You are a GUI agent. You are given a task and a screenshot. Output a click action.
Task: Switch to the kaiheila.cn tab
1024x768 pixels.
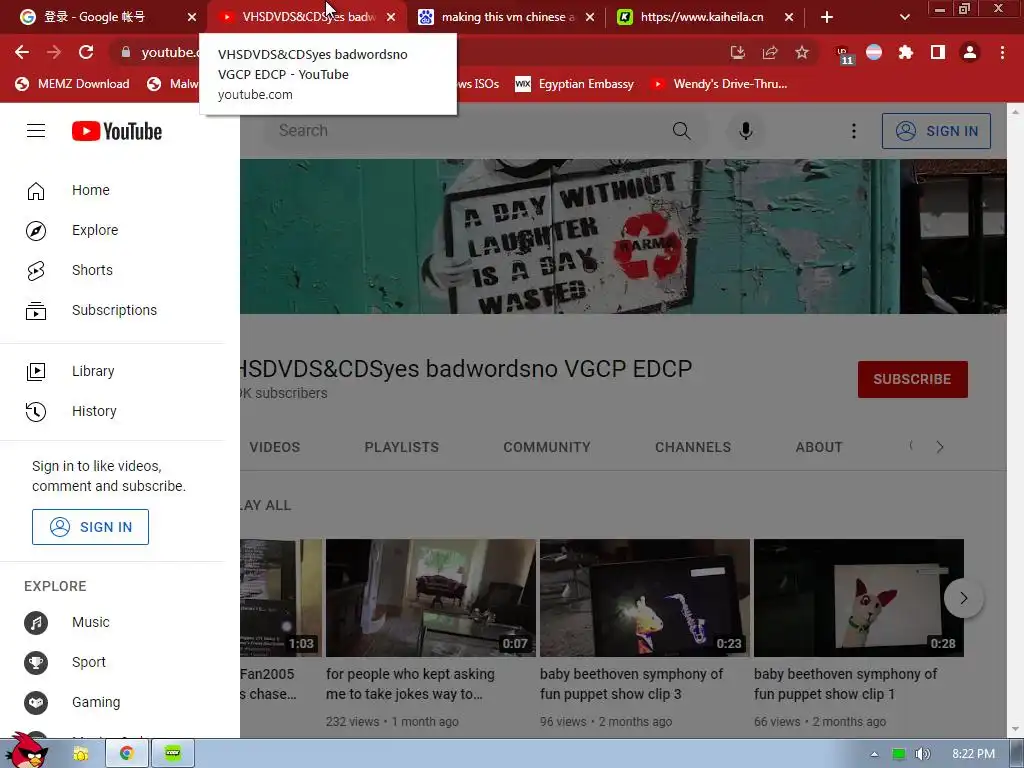(x=700, y=17)
